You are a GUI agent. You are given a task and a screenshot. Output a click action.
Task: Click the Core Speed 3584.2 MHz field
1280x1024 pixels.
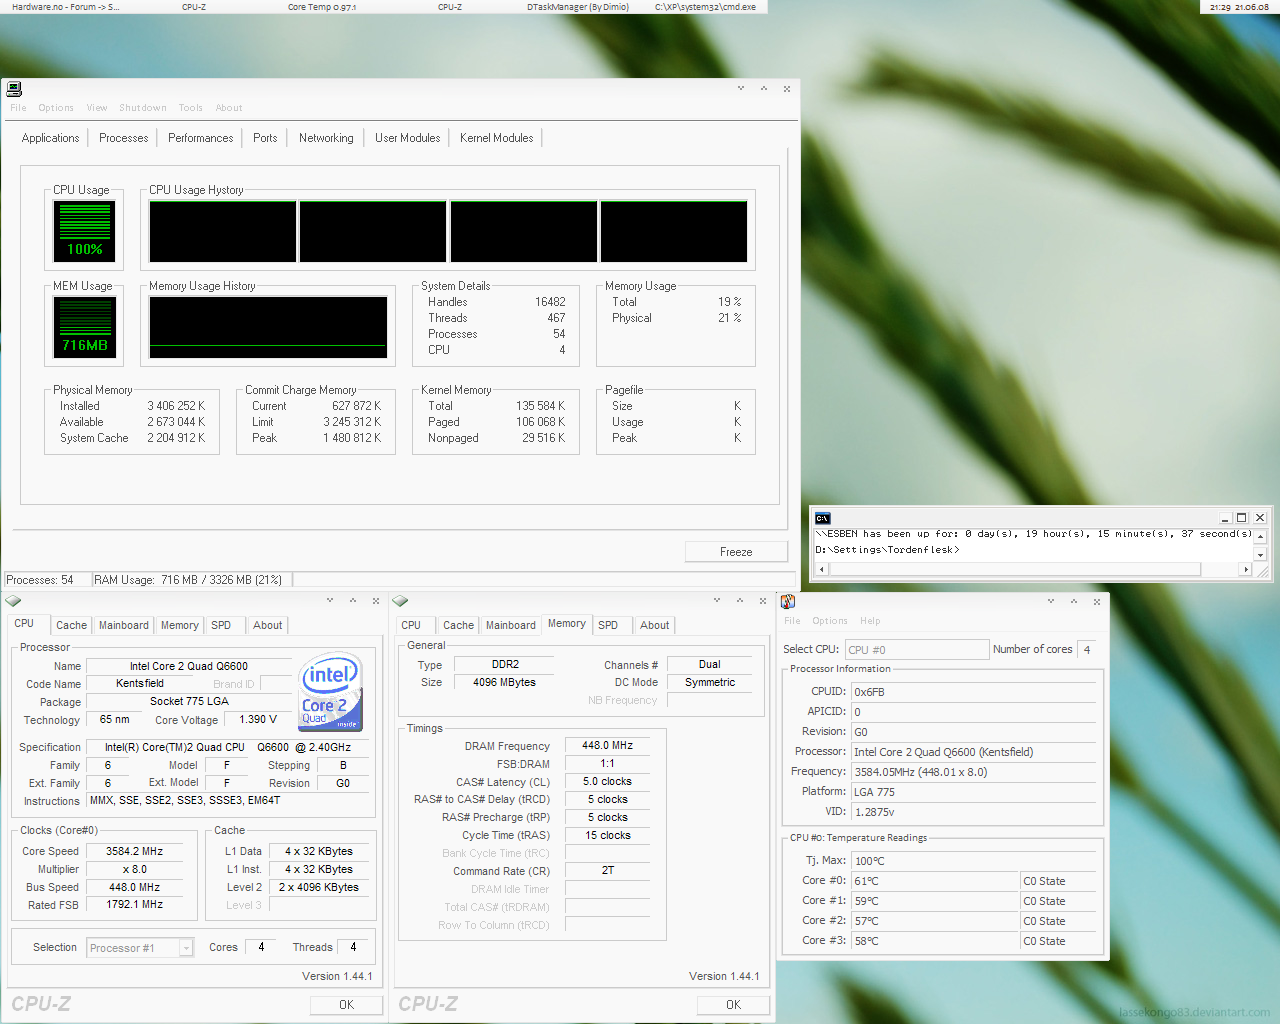135,851
